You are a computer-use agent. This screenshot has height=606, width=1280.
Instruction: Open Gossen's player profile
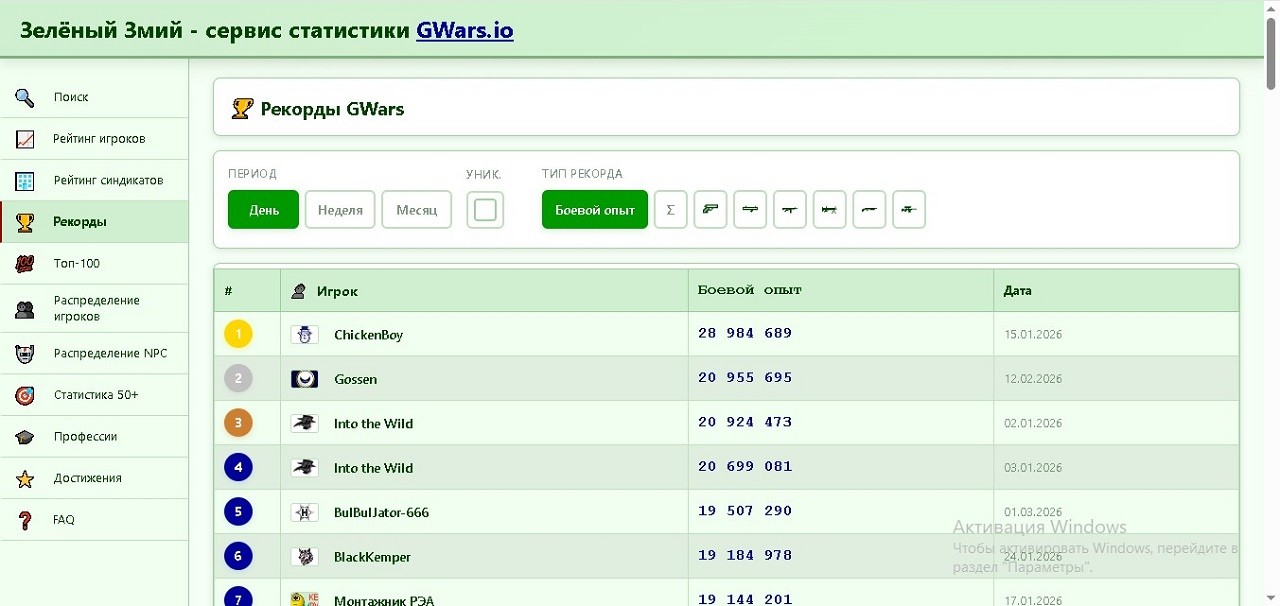[x=355, y=380]
